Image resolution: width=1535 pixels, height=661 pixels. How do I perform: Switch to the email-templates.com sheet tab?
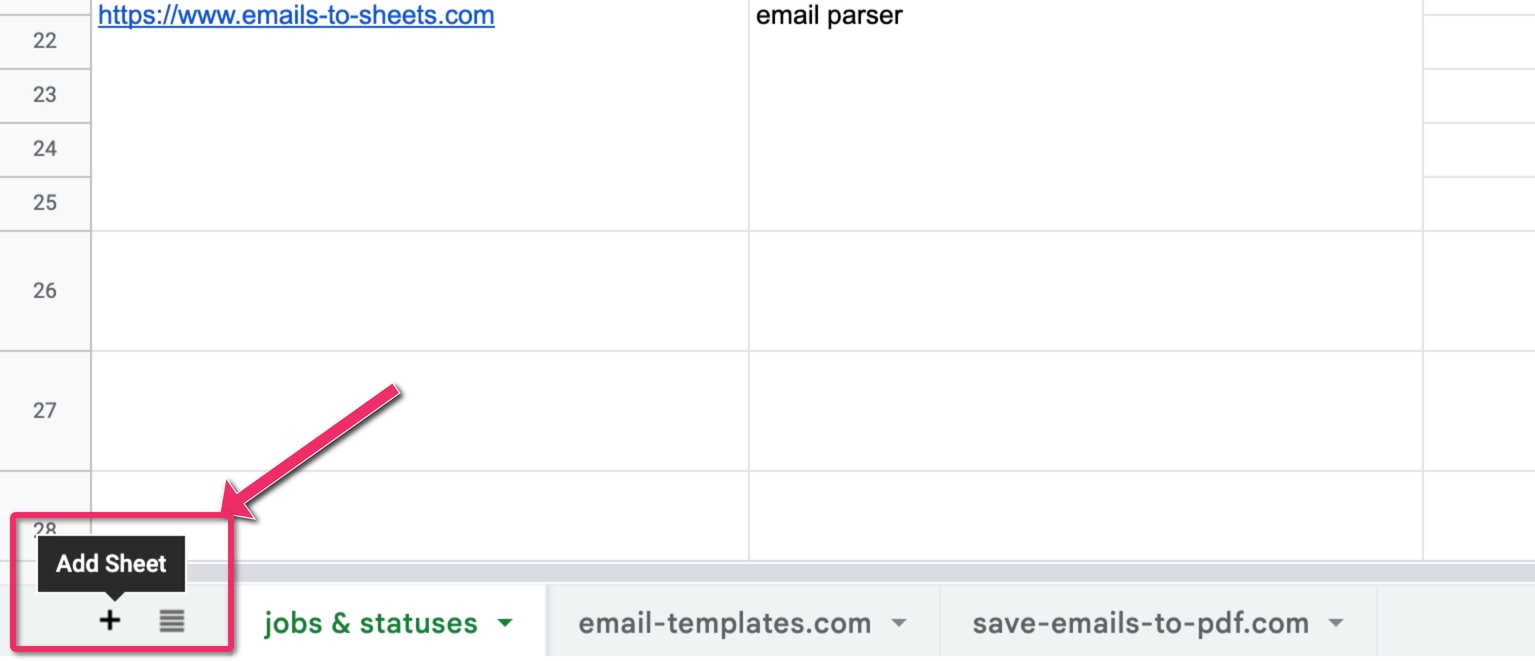point(724,624)
